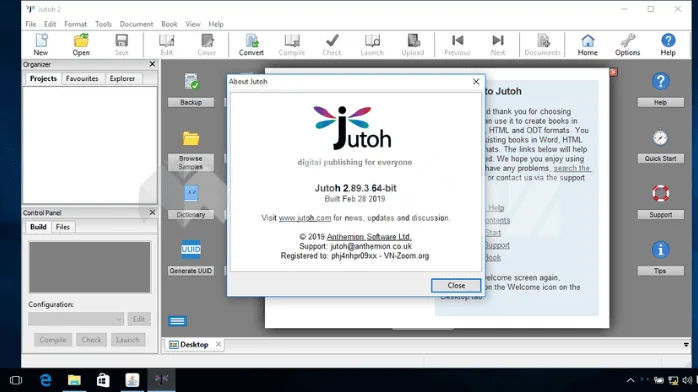Go to Previous document toolbar icon
The image size is (698, 392).
point(457,44)
